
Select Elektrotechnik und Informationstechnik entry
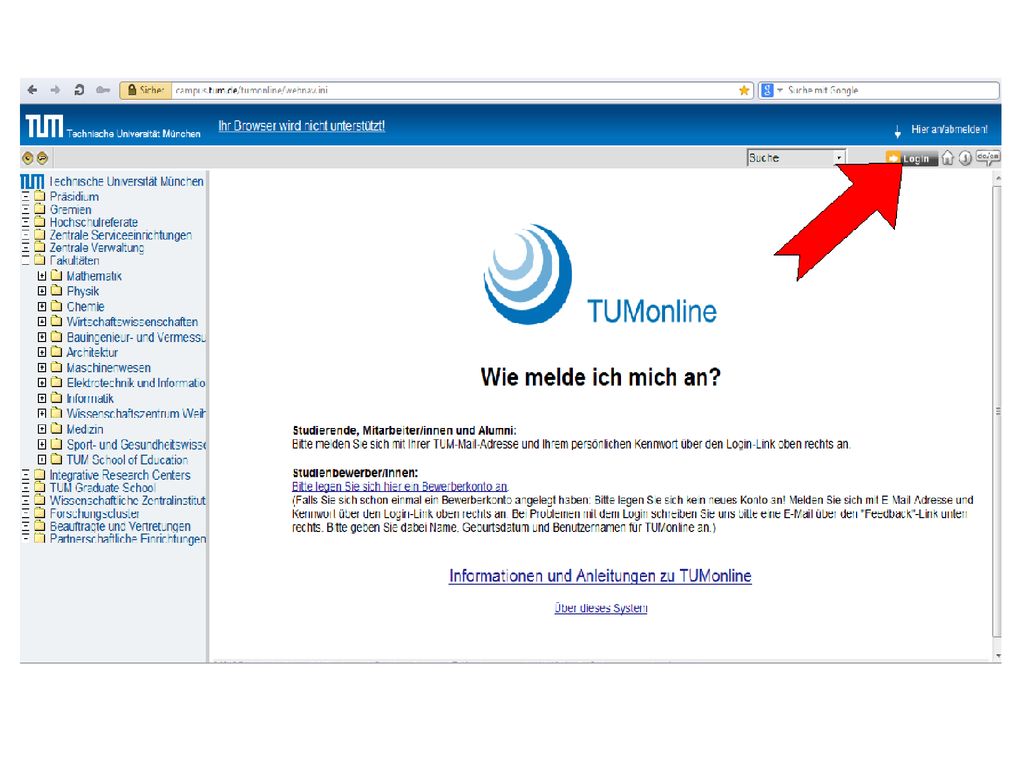(x=136, y=383)
